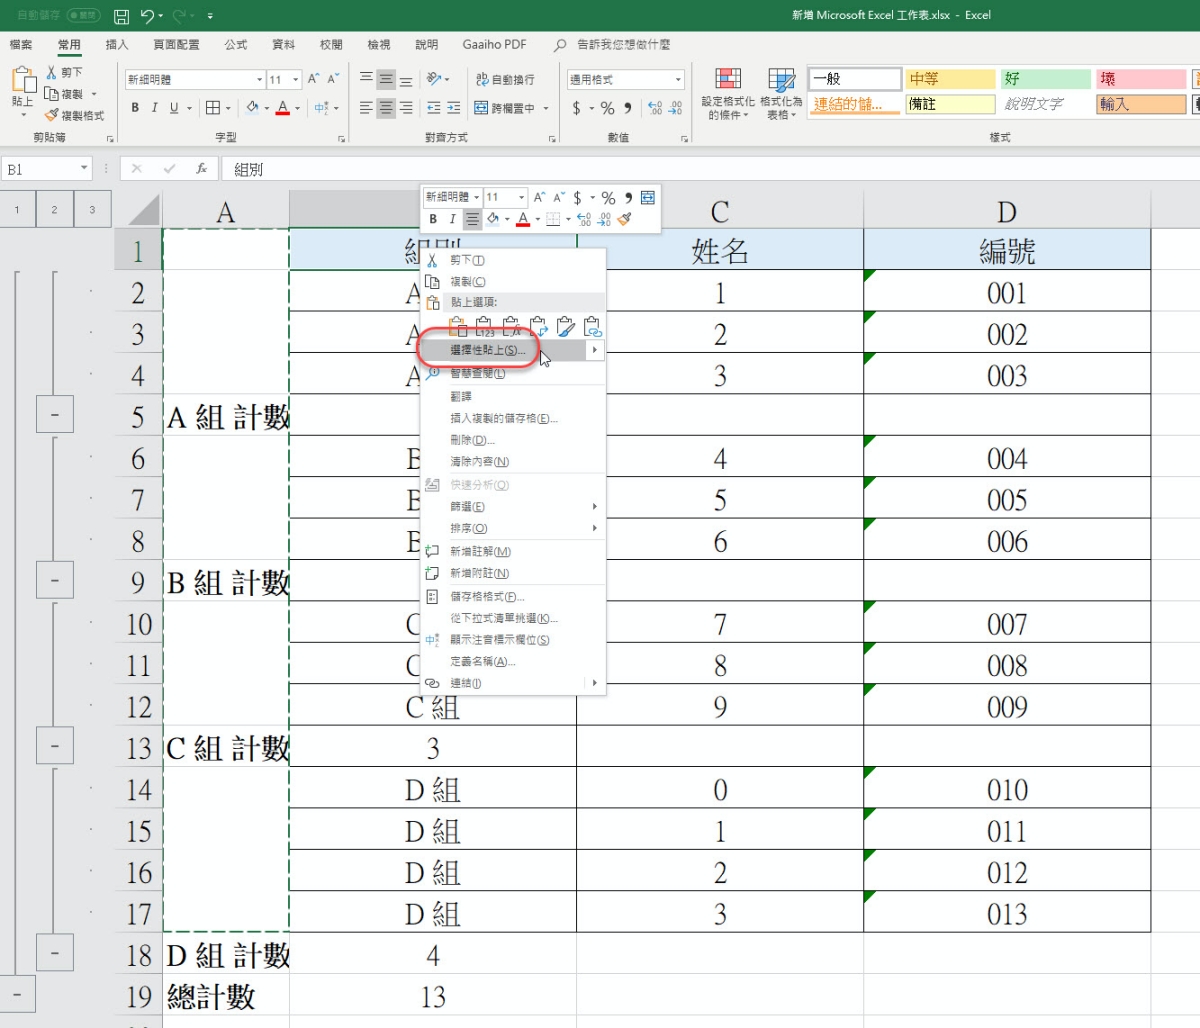Screen dimensions: 1200x1028
Task: Open the number format dropdown (通用格式)
Action: pos(678,80)
